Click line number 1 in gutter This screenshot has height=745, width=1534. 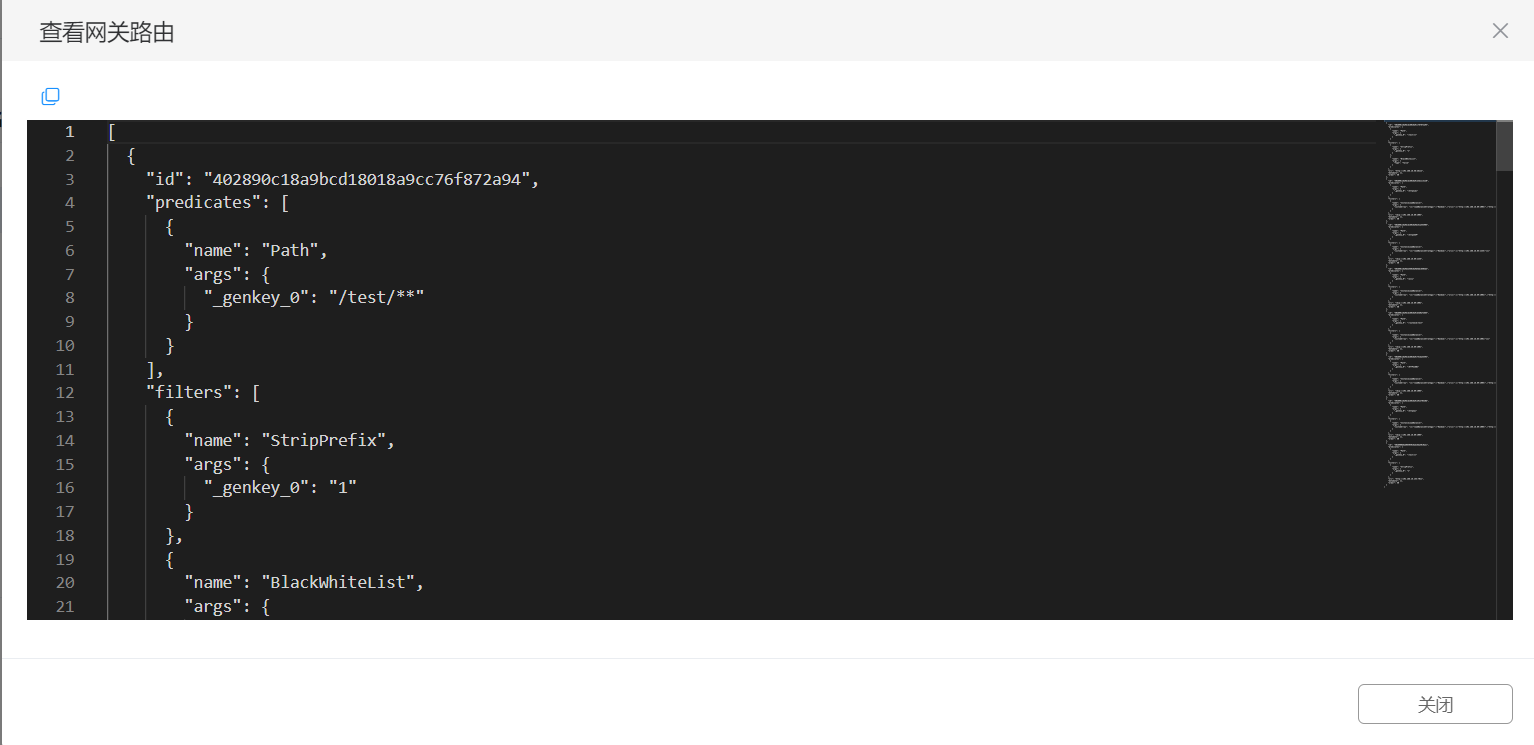[69, 132]
